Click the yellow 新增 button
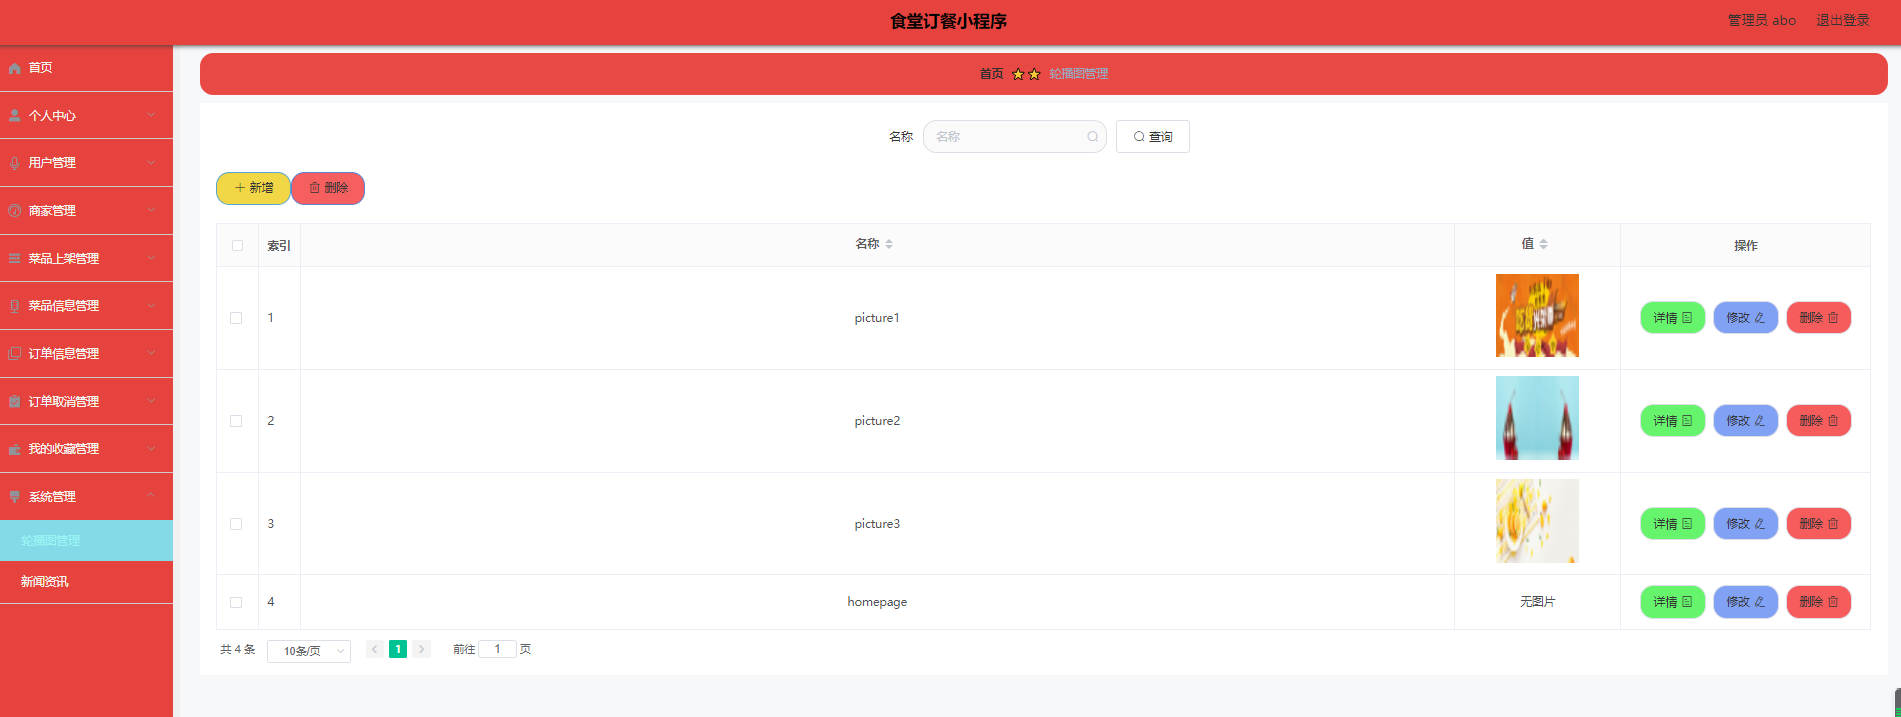This screenshot has width=1901, height=717. pyautogui.click(x=253, y=188)
